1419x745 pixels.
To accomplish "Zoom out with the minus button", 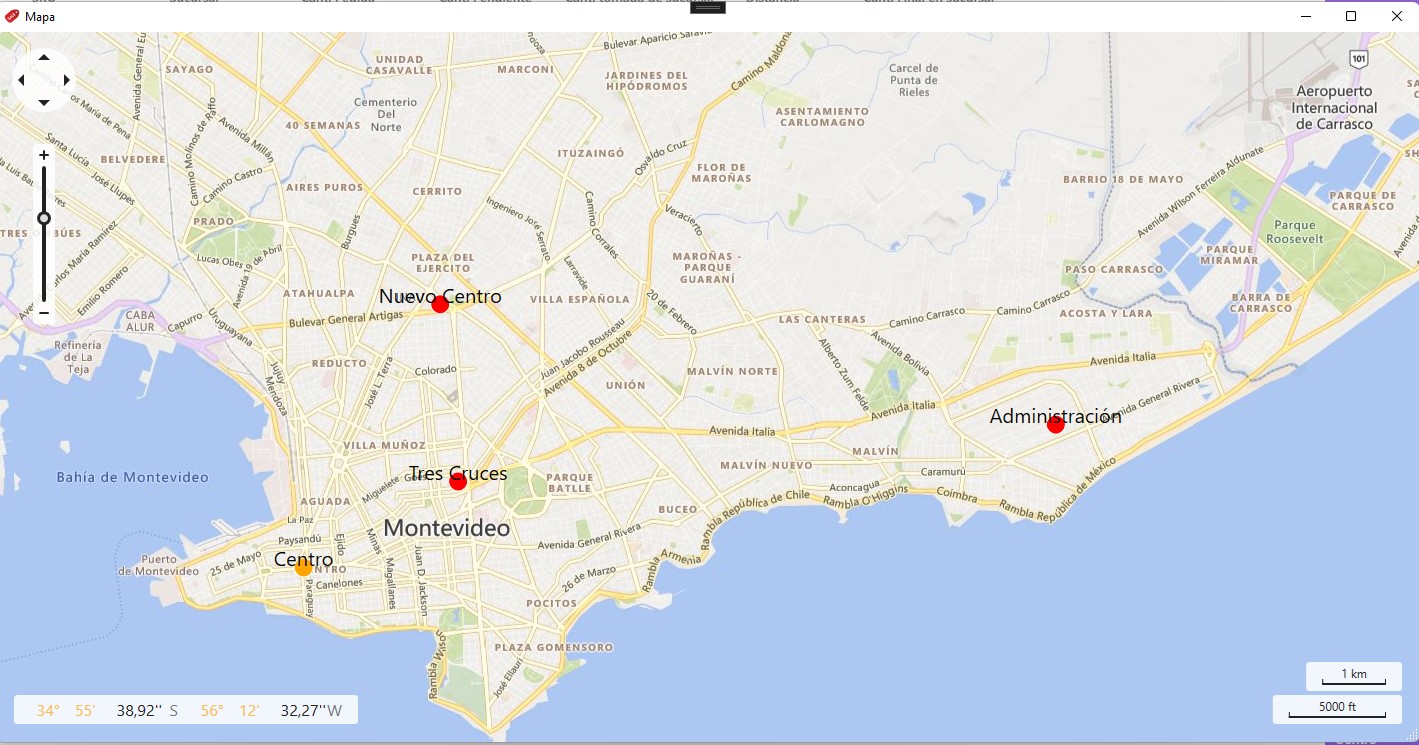I will click(44, 313).
